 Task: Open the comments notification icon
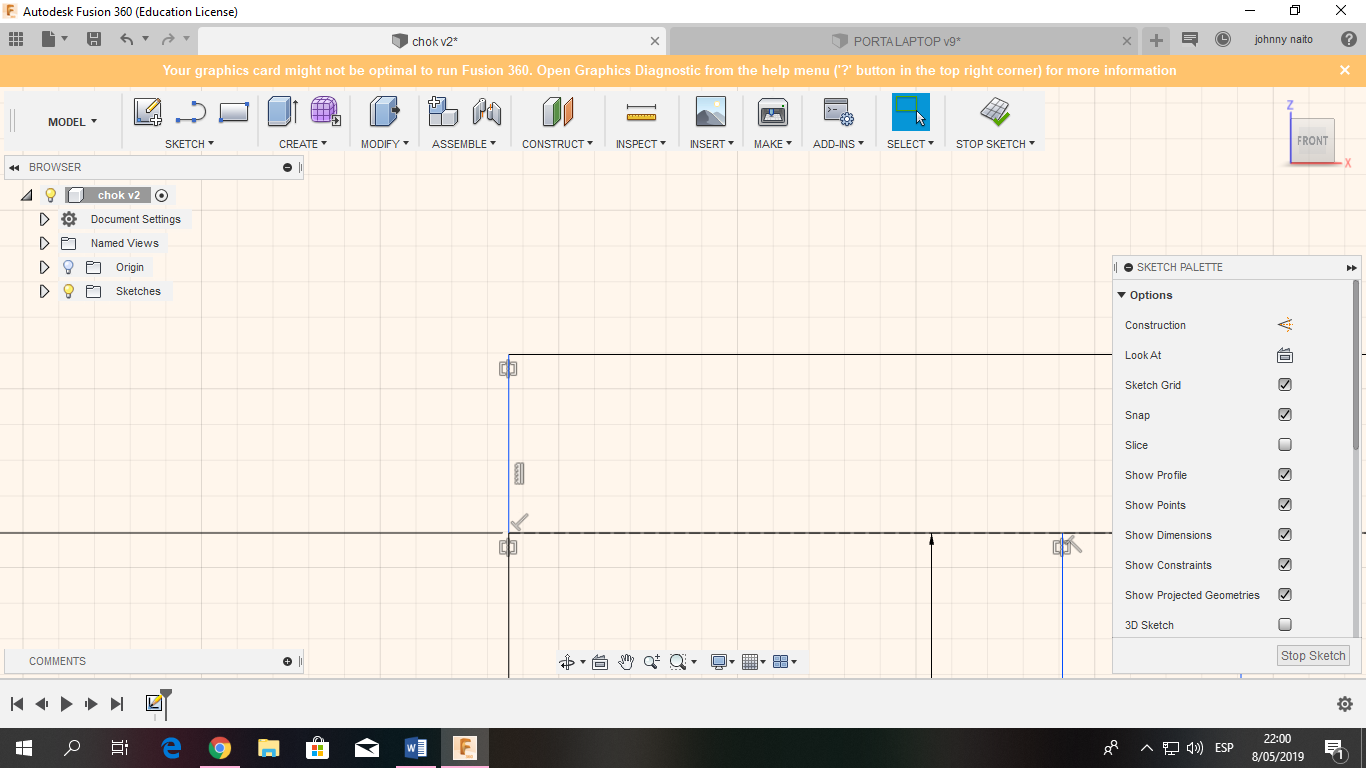[x=1190, y=40]
